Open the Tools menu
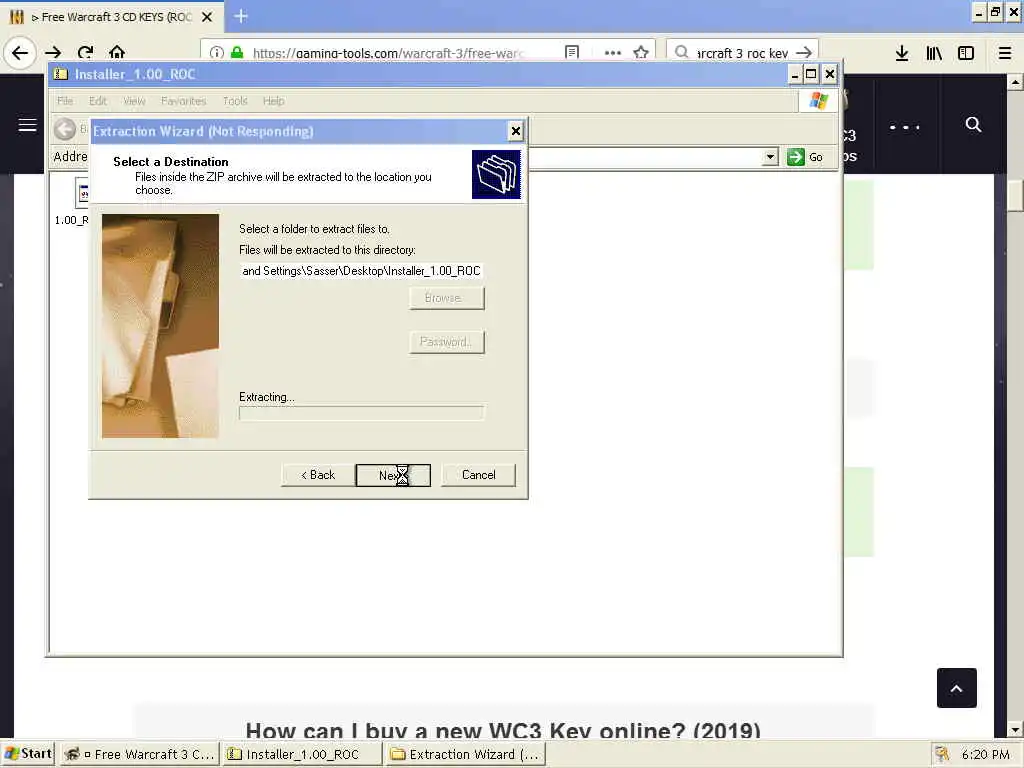The width and height of the screenshot is (1024, 768). click(x=235, y=101)
